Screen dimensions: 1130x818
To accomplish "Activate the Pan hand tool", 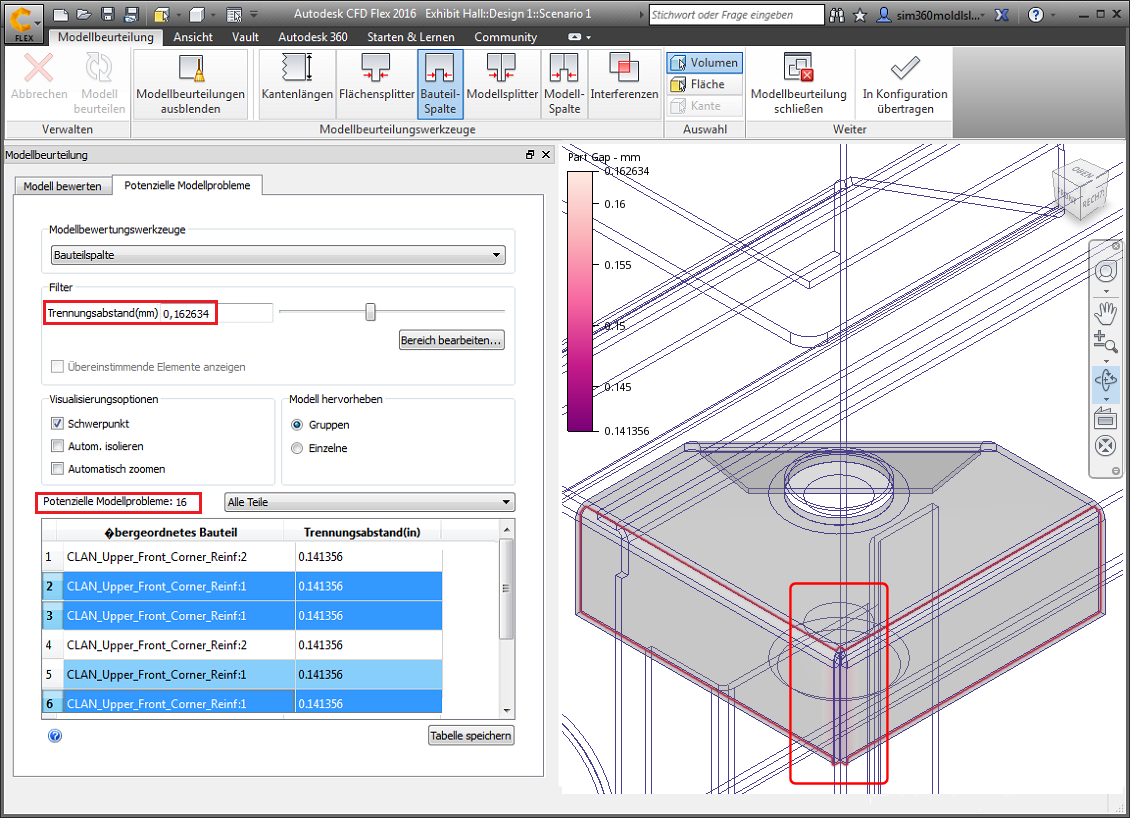I will tap(1105, 314).
